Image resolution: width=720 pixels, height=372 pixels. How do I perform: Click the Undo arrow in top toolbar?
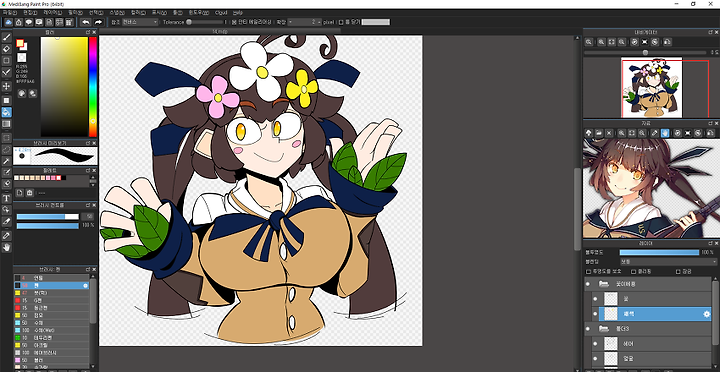[x=86, y=22]
